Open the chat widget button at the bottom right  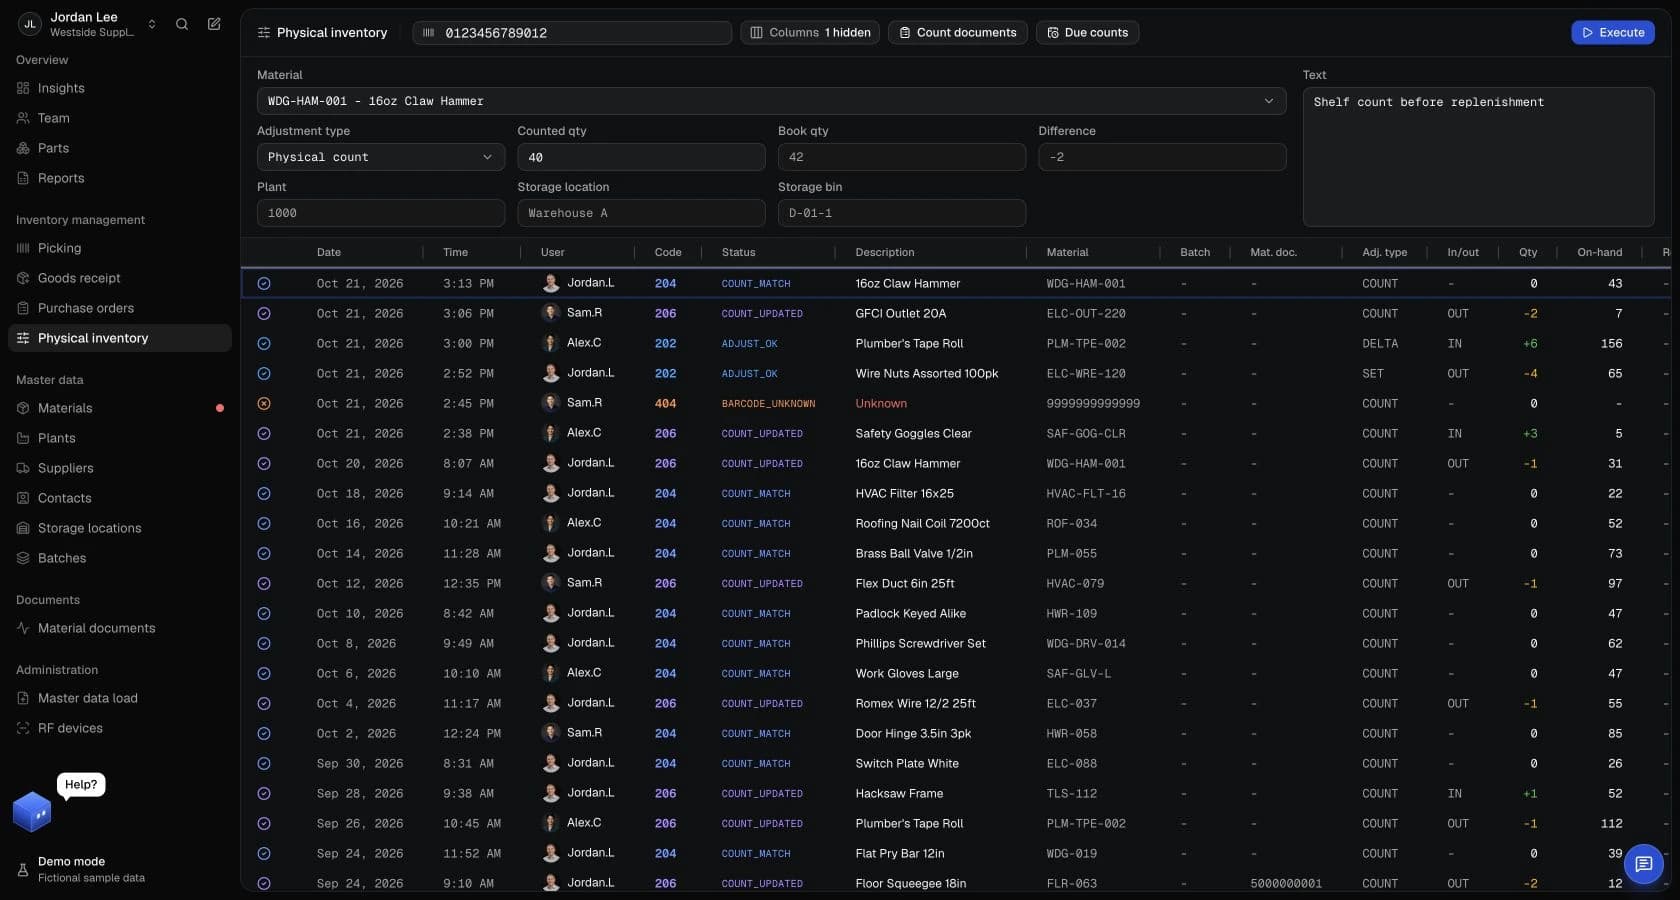click(1643, 864)
